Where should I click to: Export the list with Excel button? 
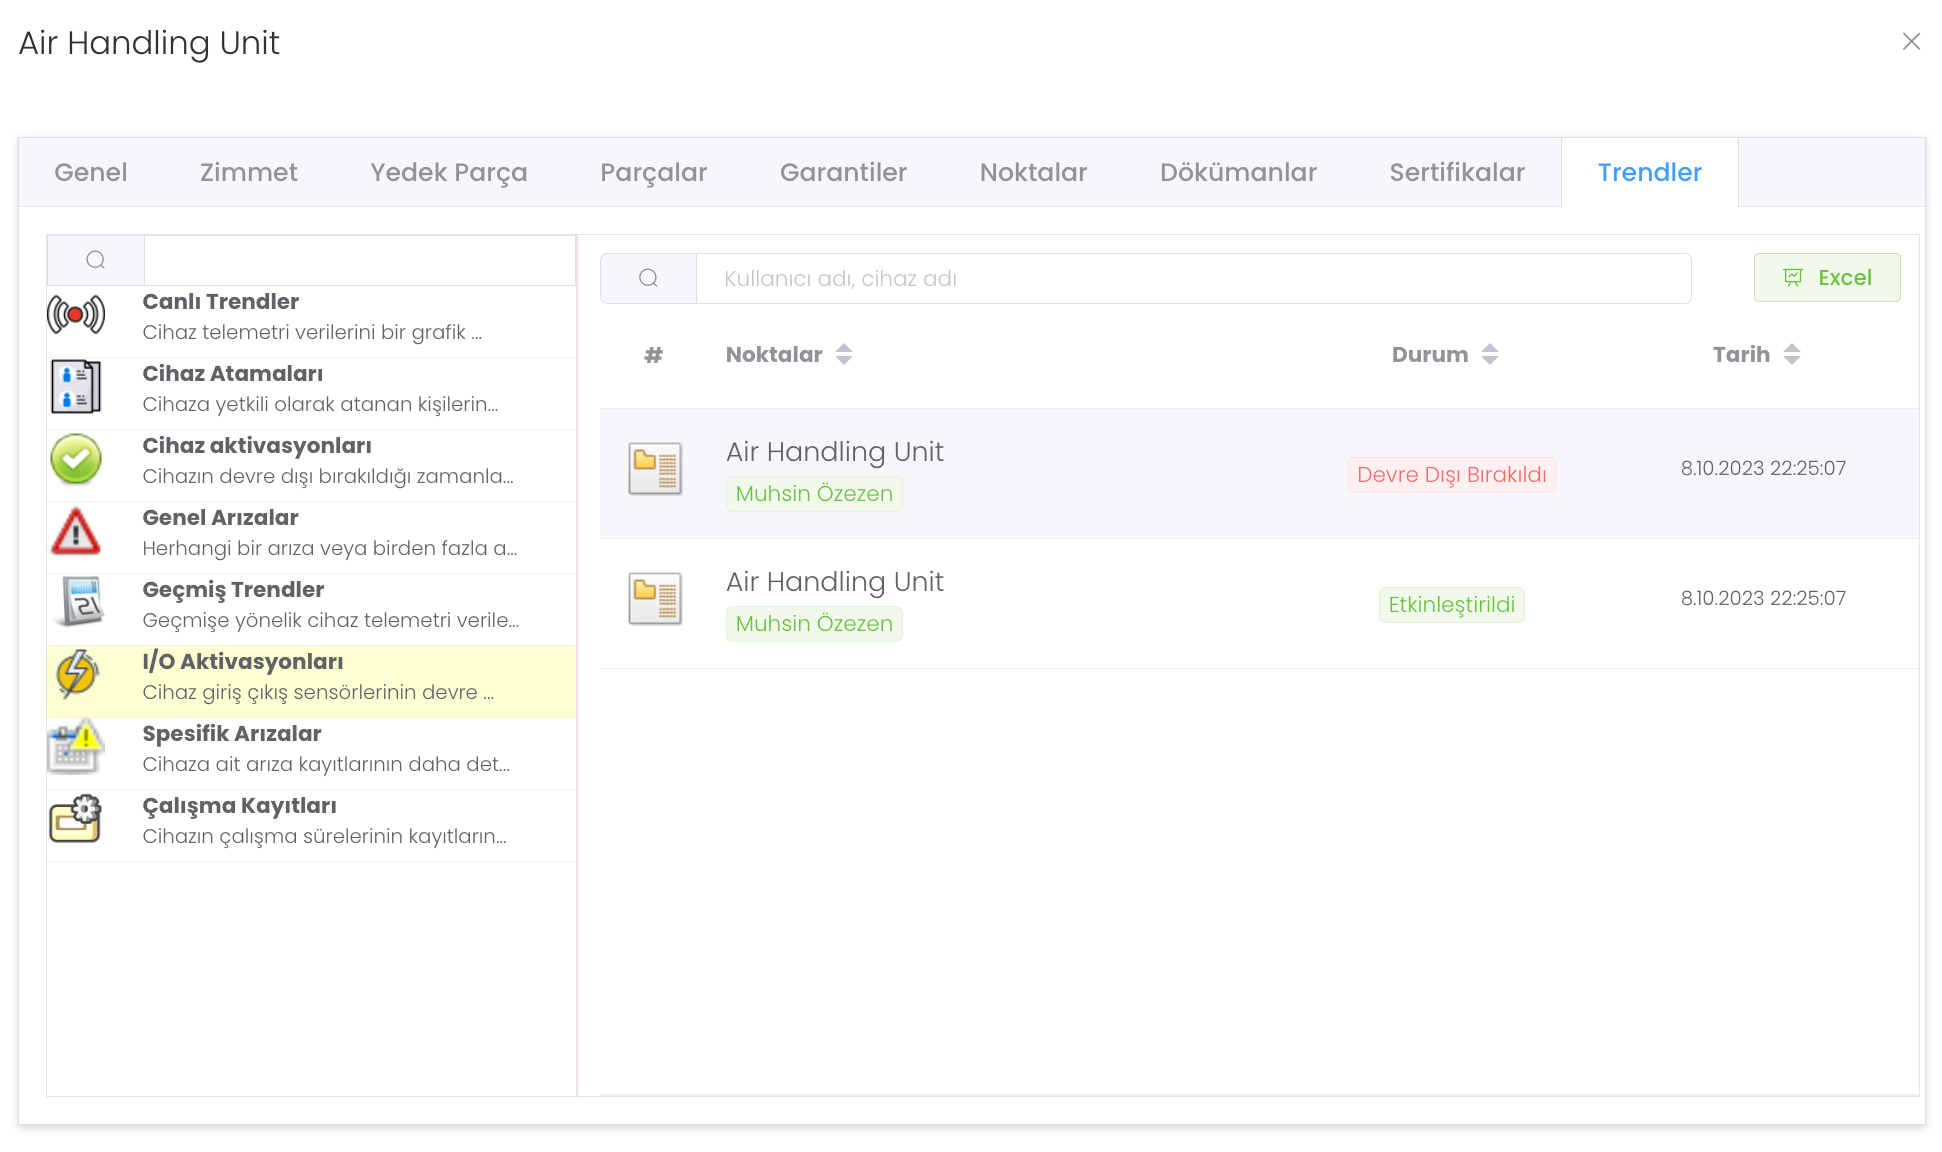[1826, 278]
